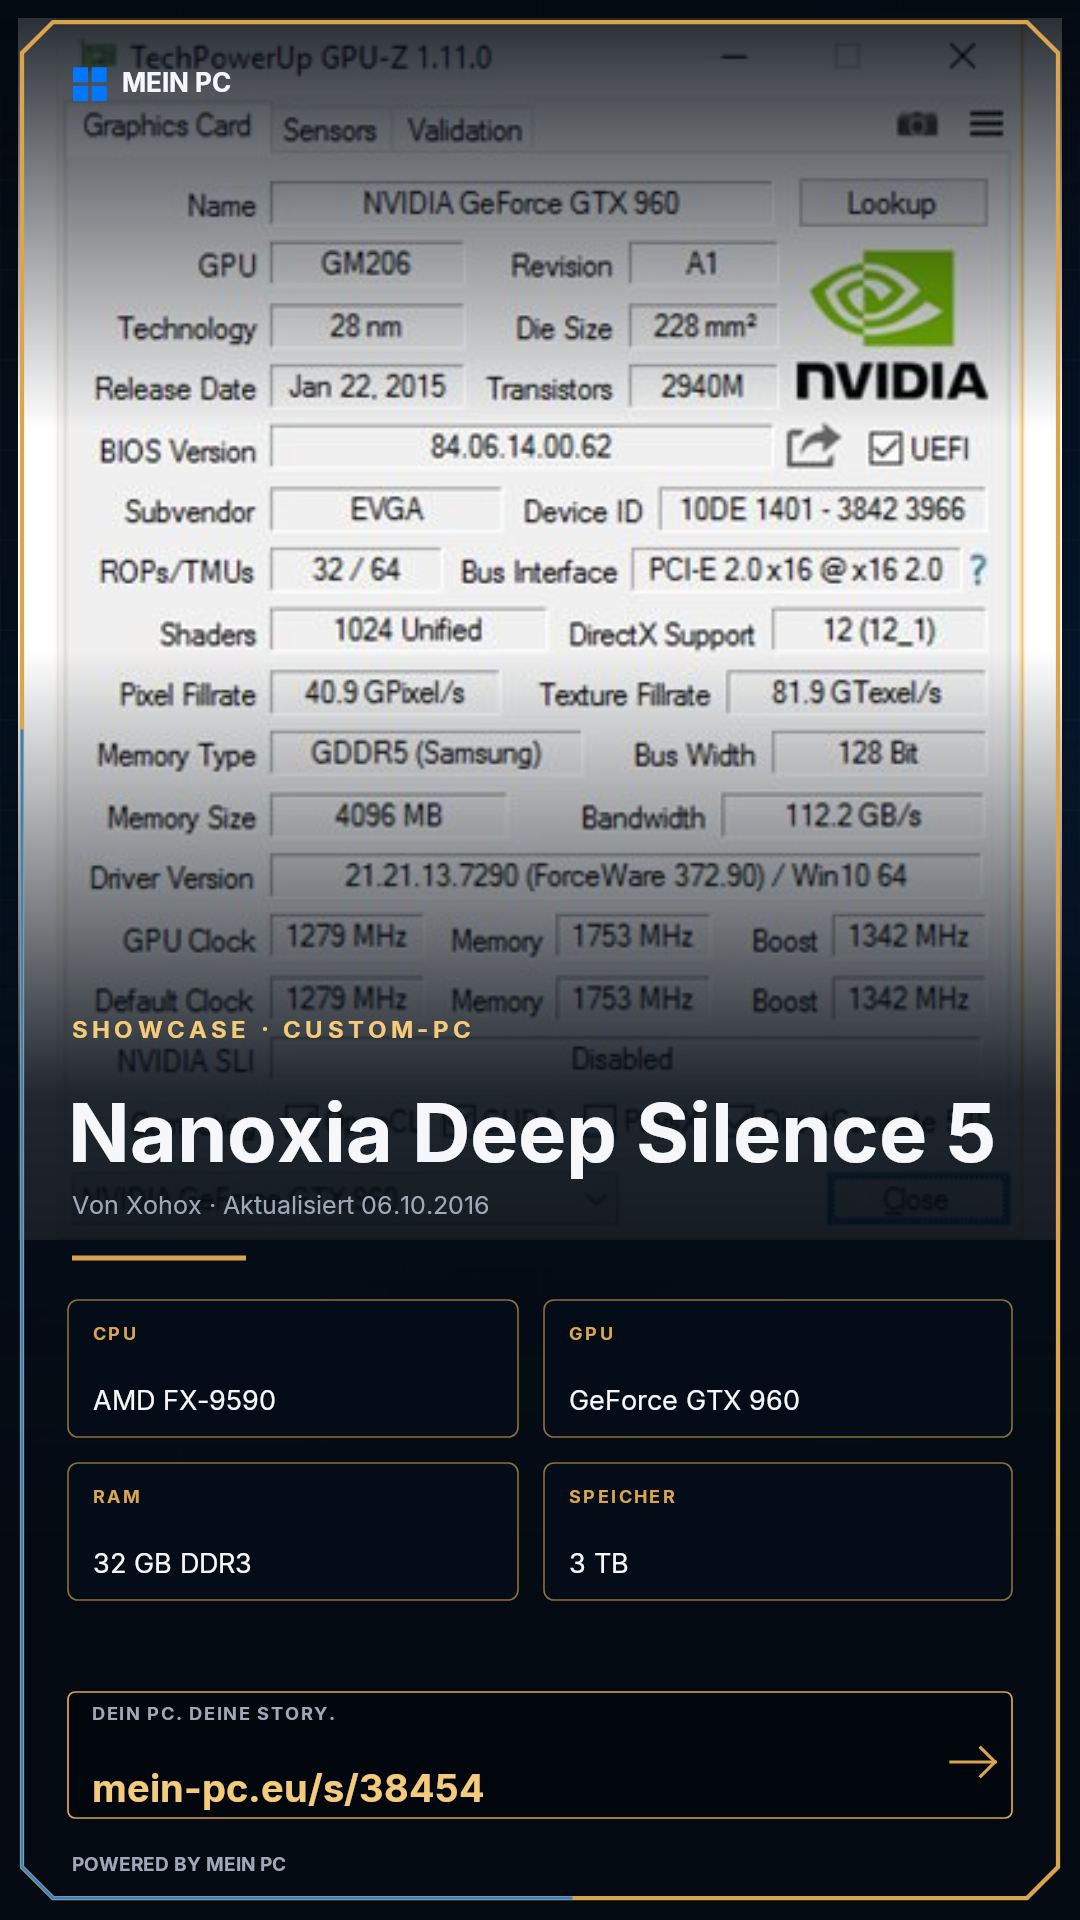Viewport: 1080px width, 1920px height.
Task: Click the MEIN PC logo icon
Action: click(90, 84)
